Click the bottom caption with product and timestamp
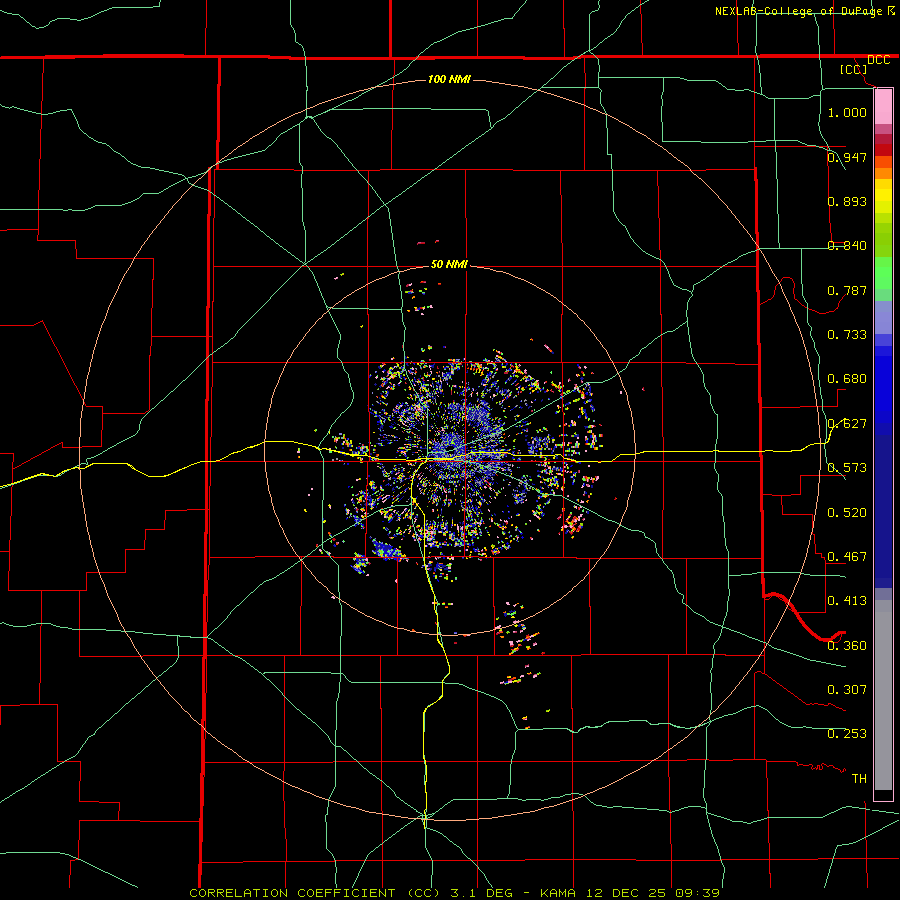Image resolution: width=900 pixels, height=900 pixels. click(454, 893)
